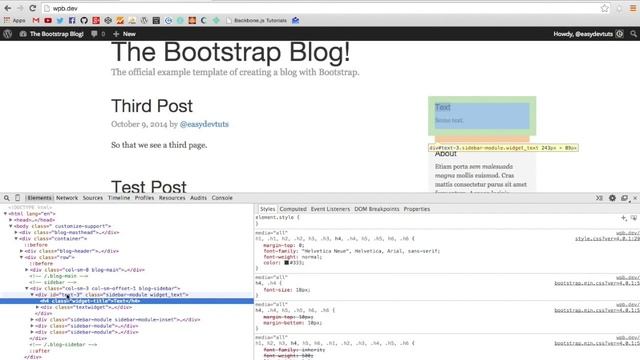Open the GitHub bookmark icon
Viewport: 640px width, 360px height.
pyautogui.click(x=84, y=20)
